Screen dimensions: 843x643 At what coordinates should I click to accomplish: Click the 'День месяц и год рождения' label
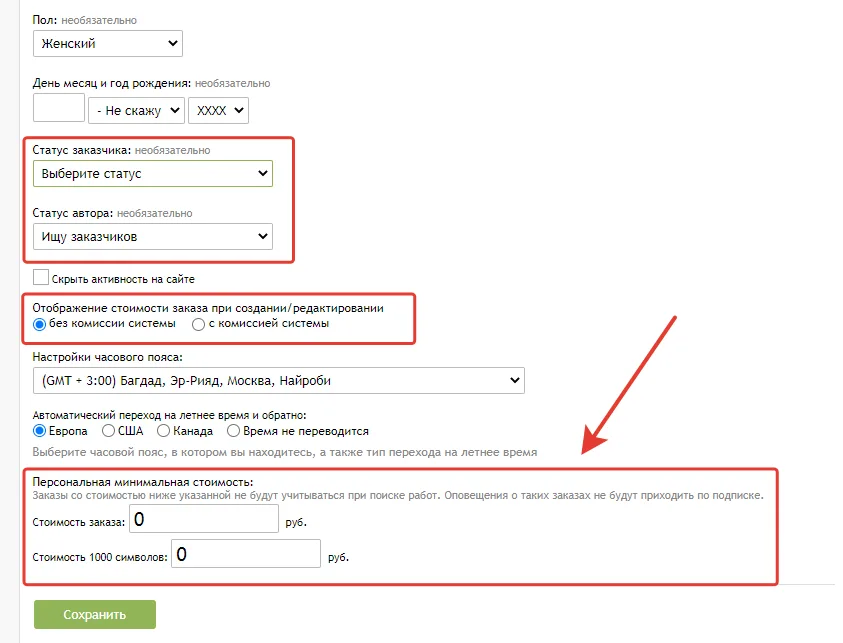pos(112,83)
